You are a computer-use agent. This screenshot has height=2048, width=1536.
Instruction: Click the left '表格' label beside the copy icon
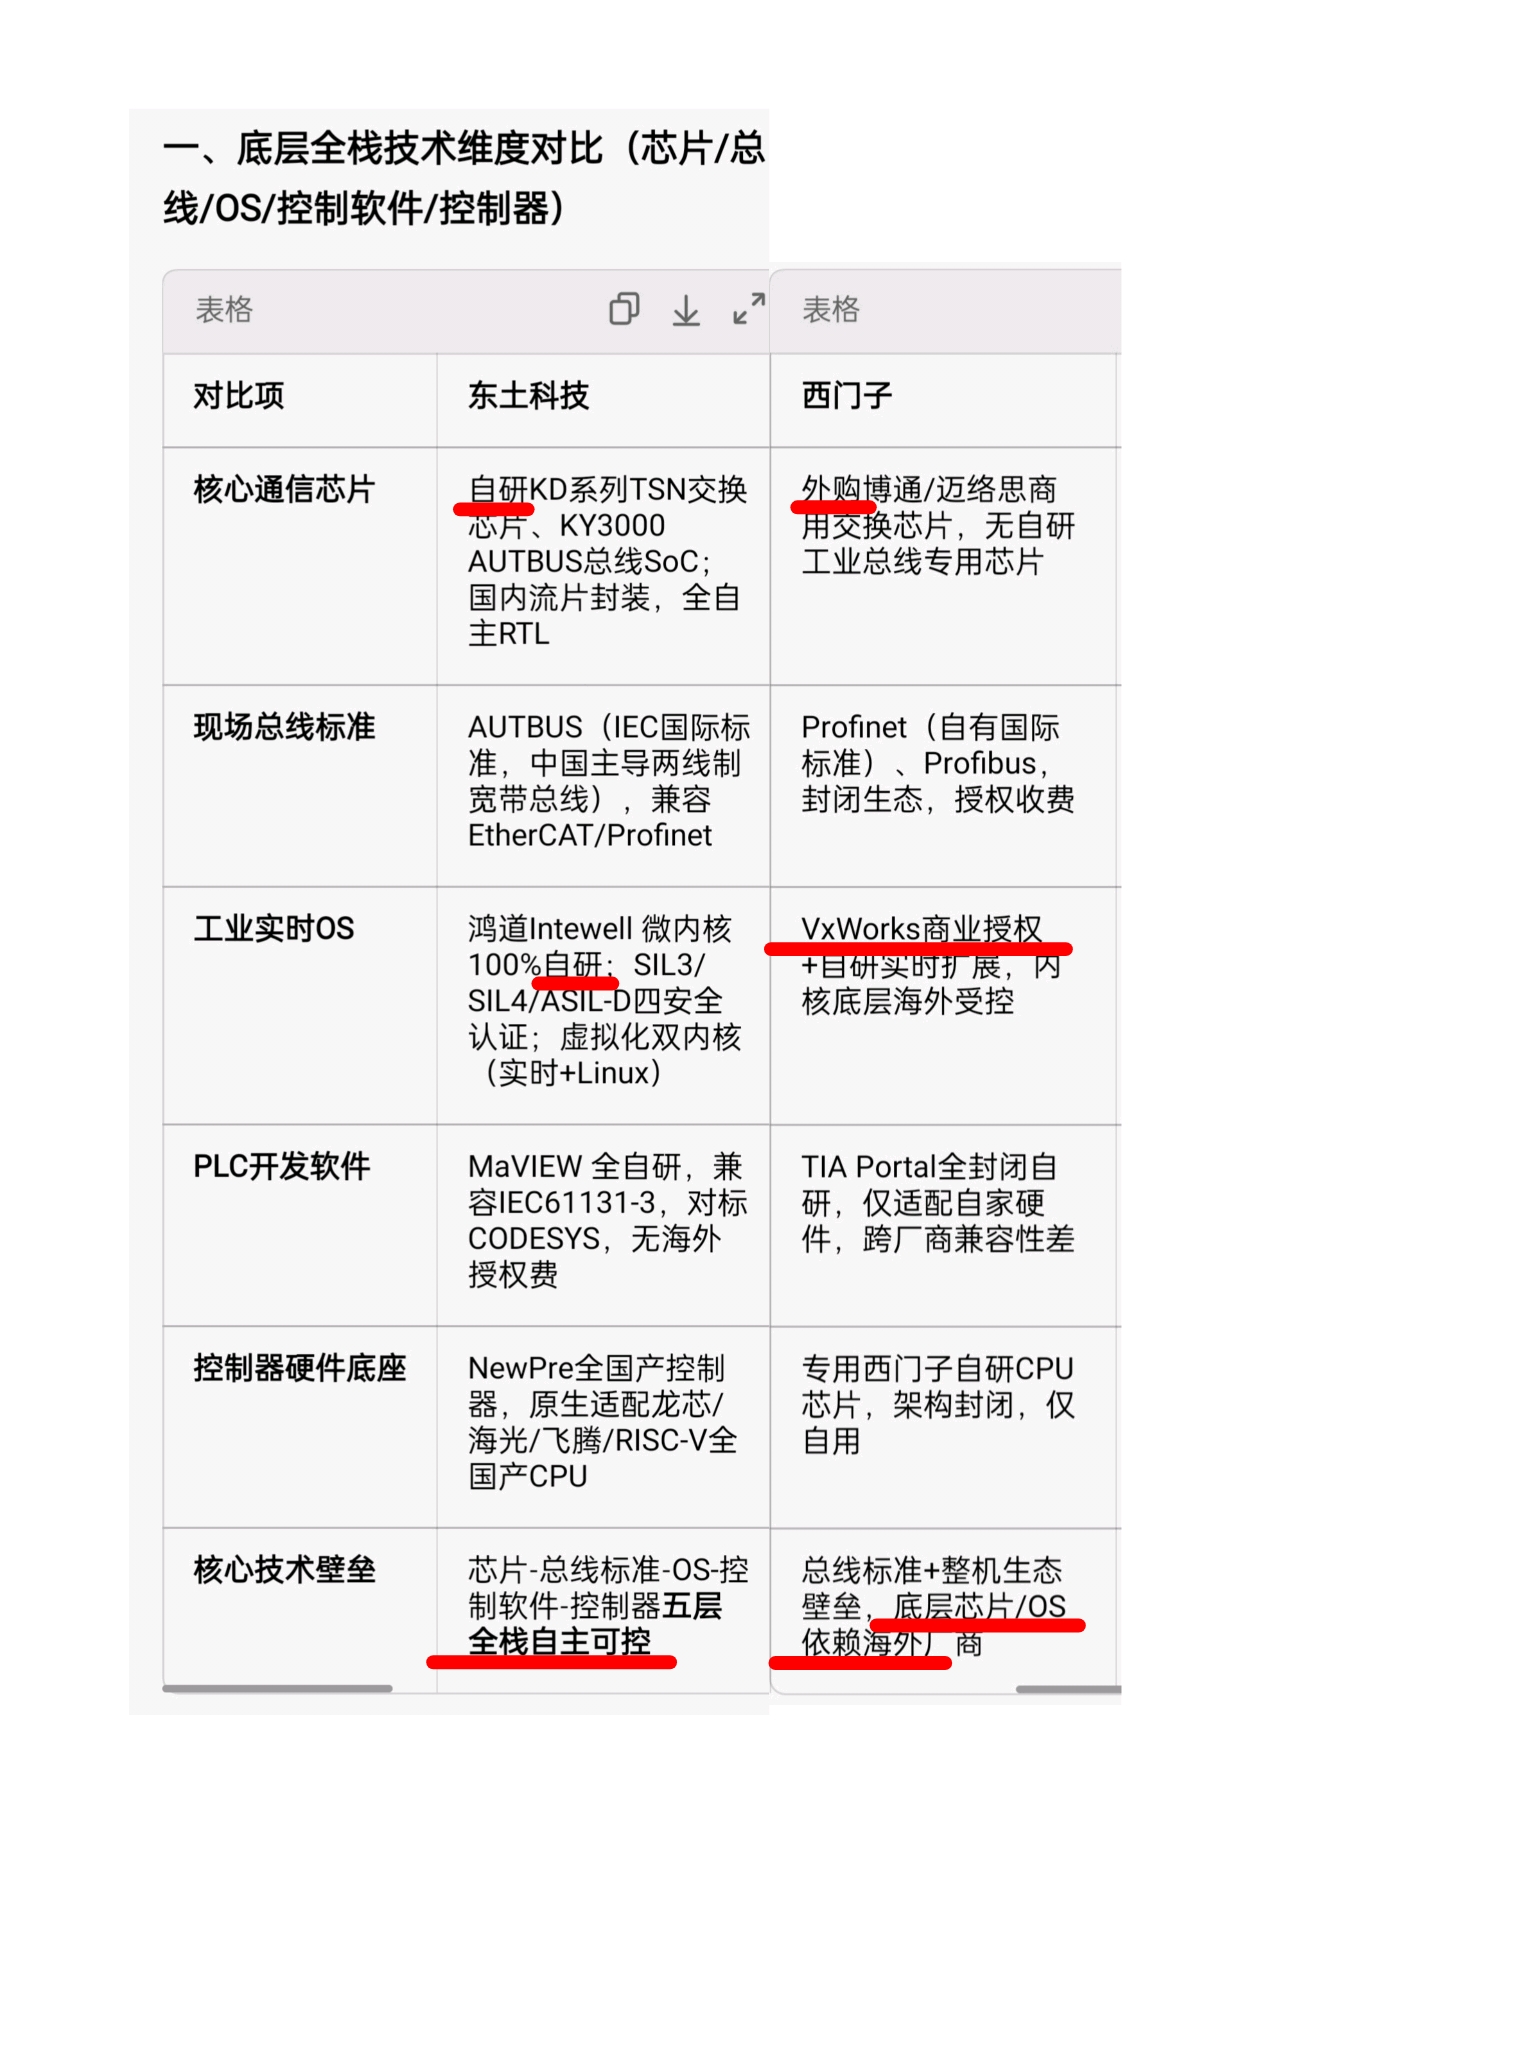[224, 310]
